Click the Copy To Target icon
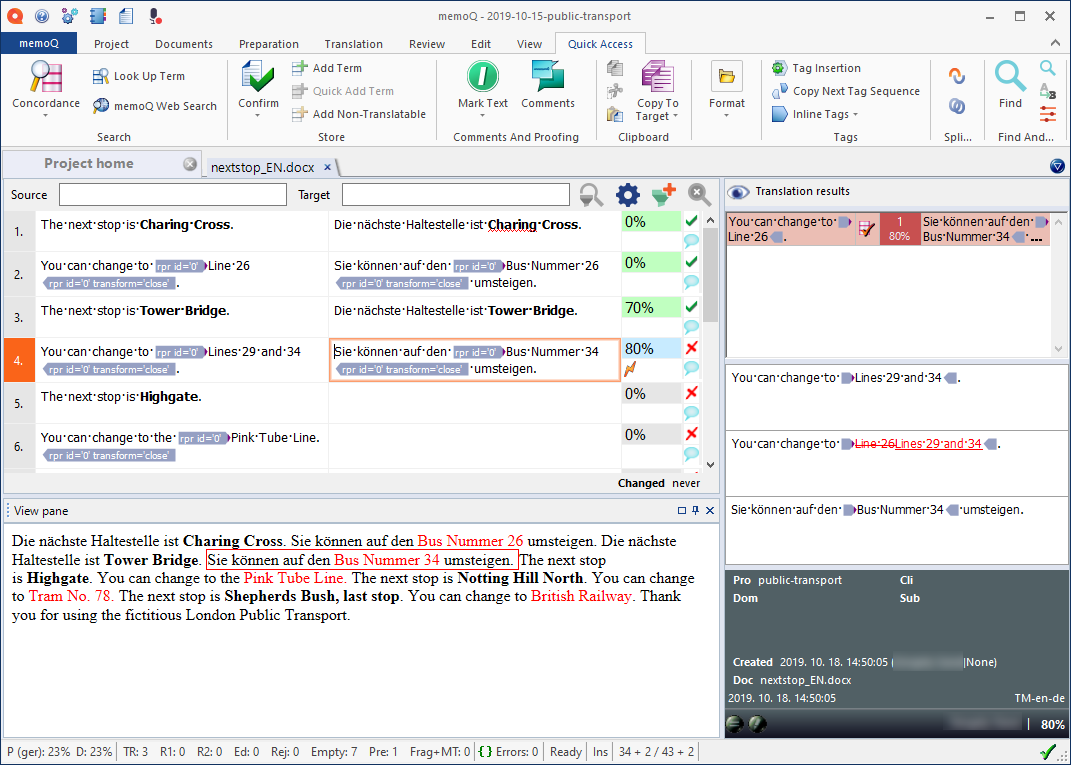This screenshot has width=1071, height=765. 658,76
